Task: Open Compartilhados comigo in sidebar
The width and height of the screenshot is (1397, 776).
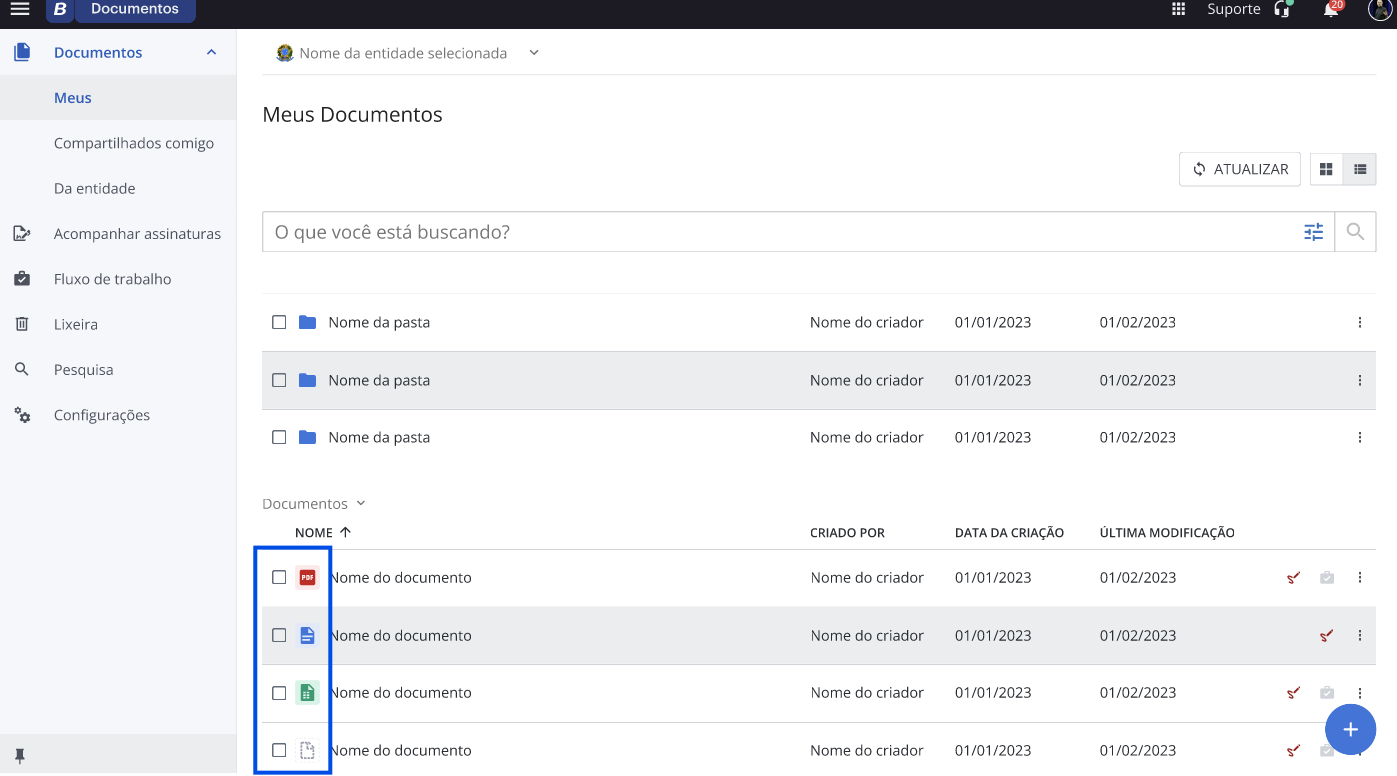Action: coord(134,143)
